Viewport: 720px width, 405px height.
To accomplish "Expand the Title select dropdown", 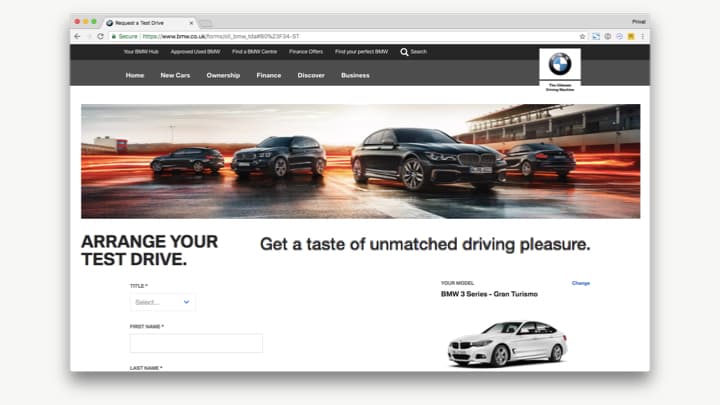I will point(163,302).
